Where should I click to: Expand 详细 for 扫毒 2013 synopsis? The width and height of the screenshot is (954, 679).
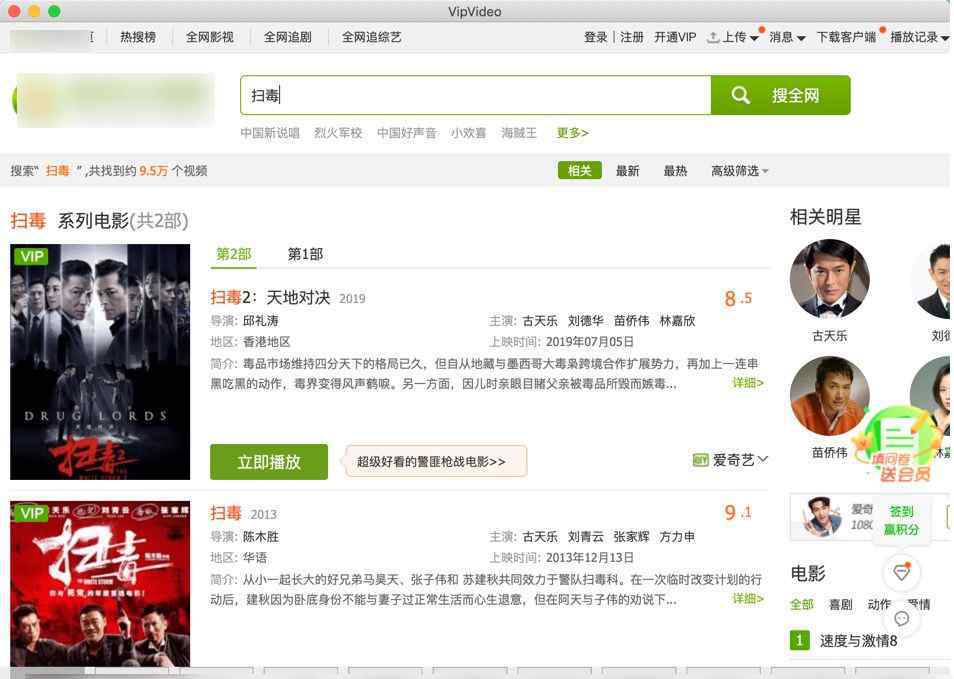click(x=748, y=599)
